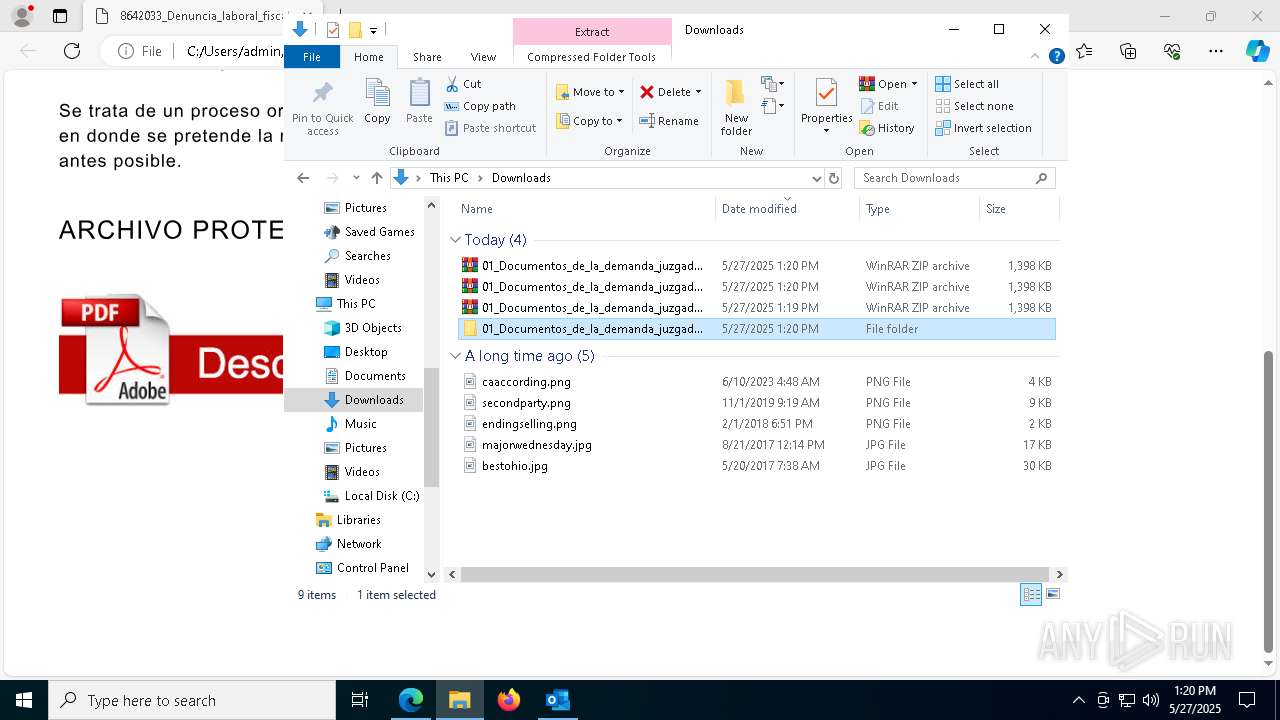The image size is (1280, 720).
Task: Select caaccording.png file
Action: (757, 382)
